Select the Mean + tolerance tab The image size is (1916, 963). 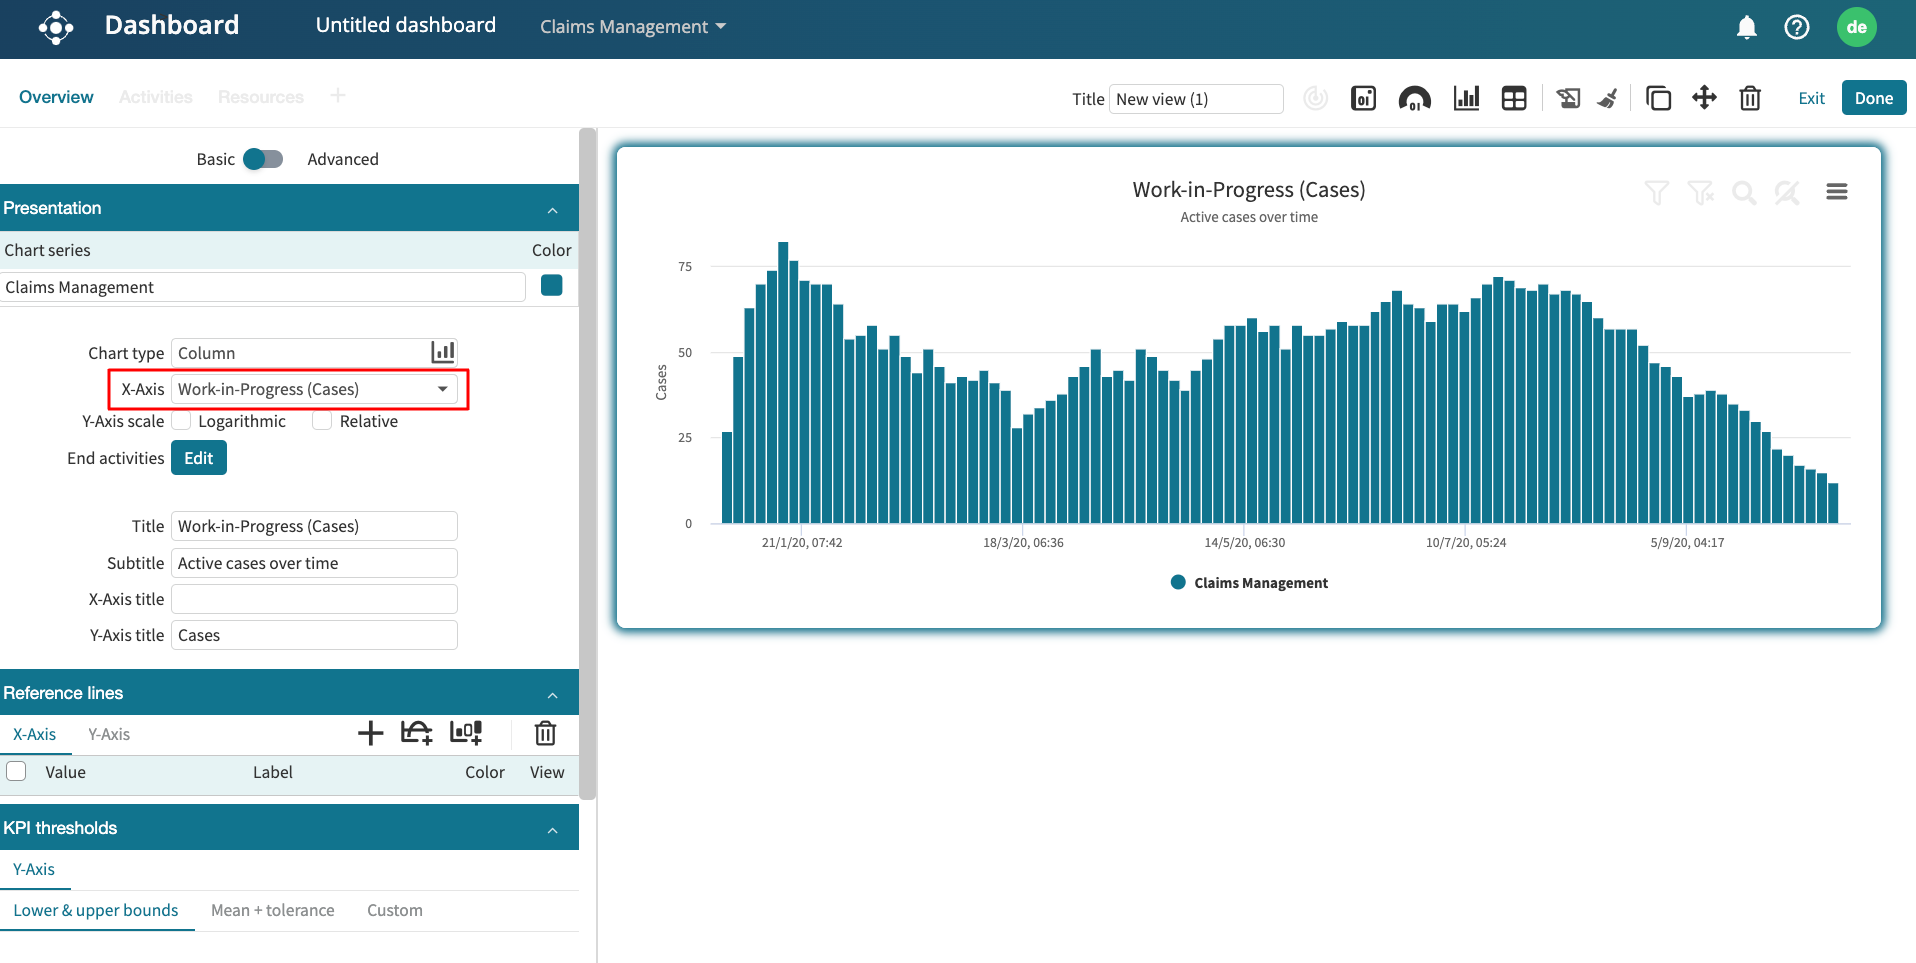pyautogui.click(x=272, y=910)
